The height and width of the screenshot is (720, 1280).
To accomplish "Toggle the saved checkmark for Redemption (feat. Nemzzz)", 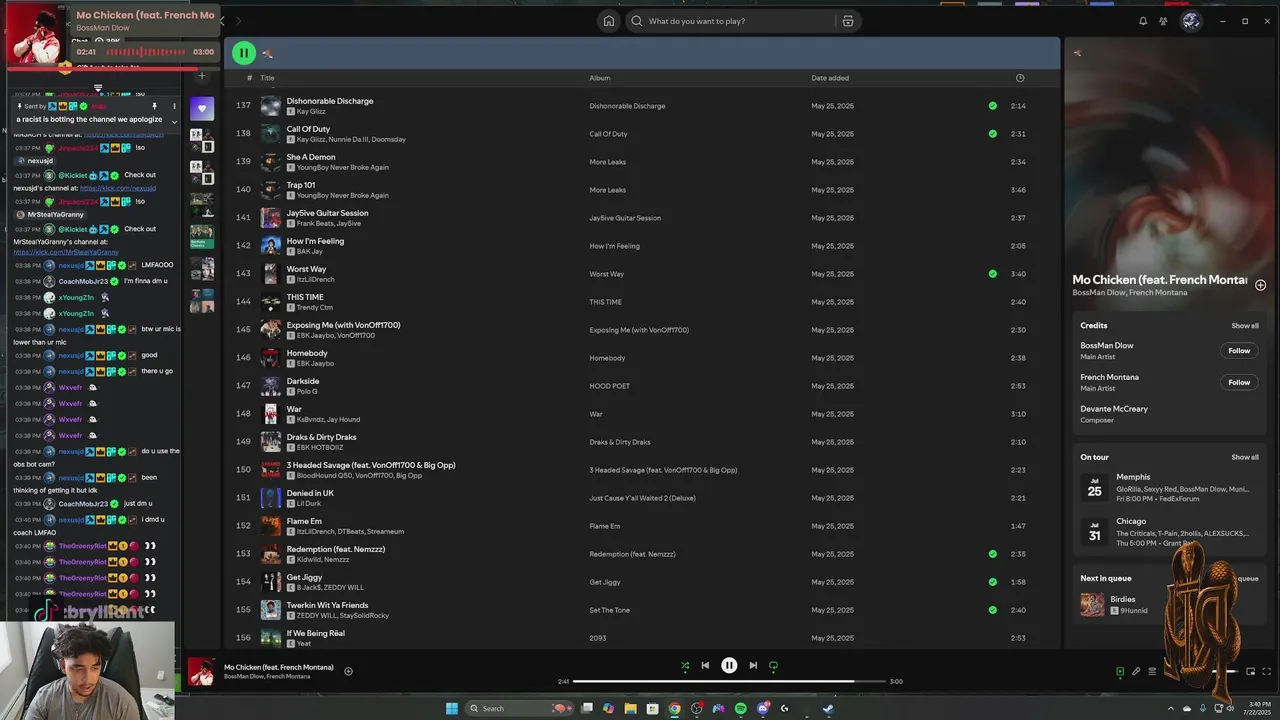I will coord(992,553).
